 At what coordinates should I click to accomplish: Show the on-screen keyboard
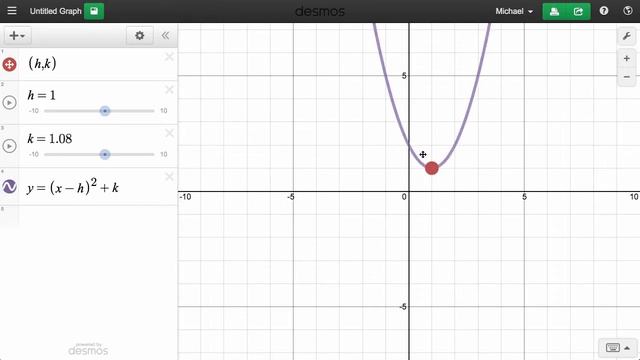pos(618,348)
